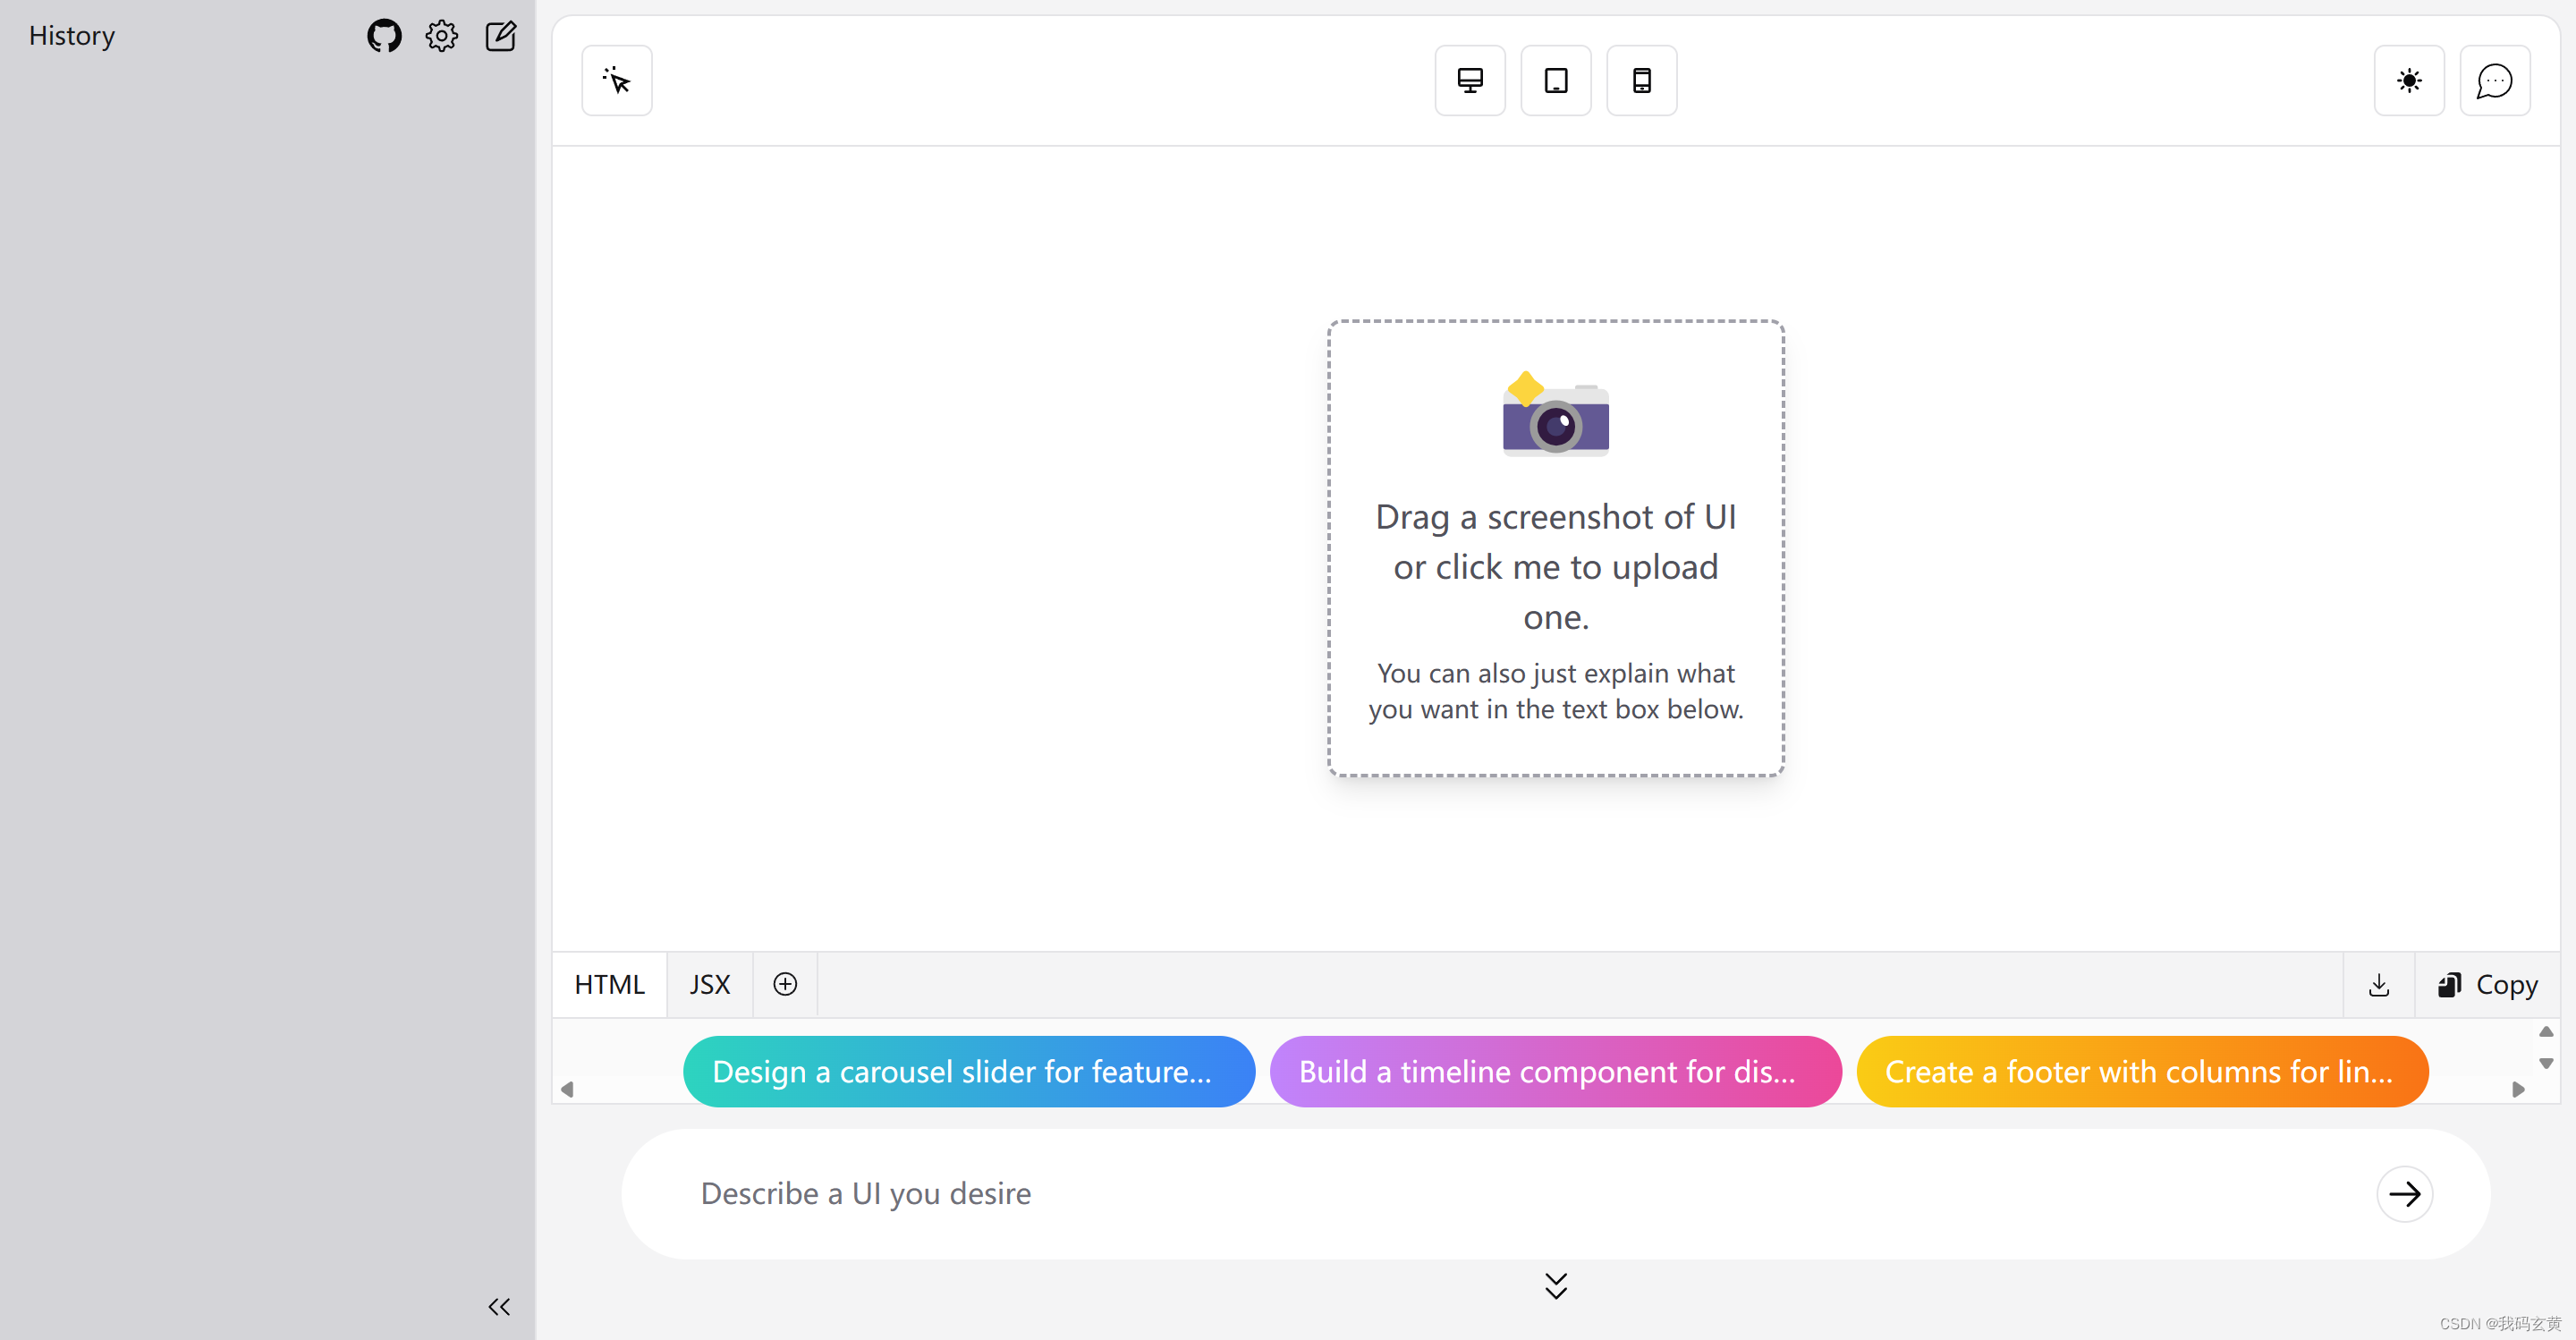Viewport: 2576px width, 1340px height.
Task: Open GitHub repository link
Action: pyautogui.click(x=384, y=32)
